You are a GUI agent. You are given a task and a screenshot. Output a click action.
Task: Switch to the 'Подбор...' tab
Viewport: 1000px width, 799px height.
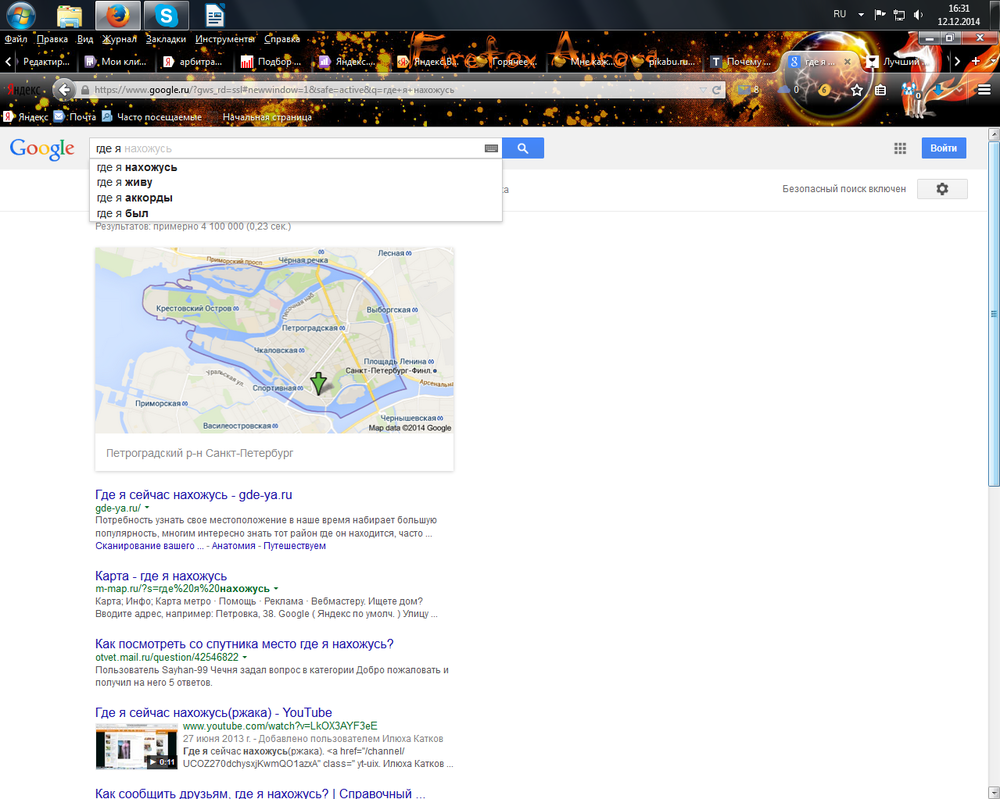(x=272, y=62)
